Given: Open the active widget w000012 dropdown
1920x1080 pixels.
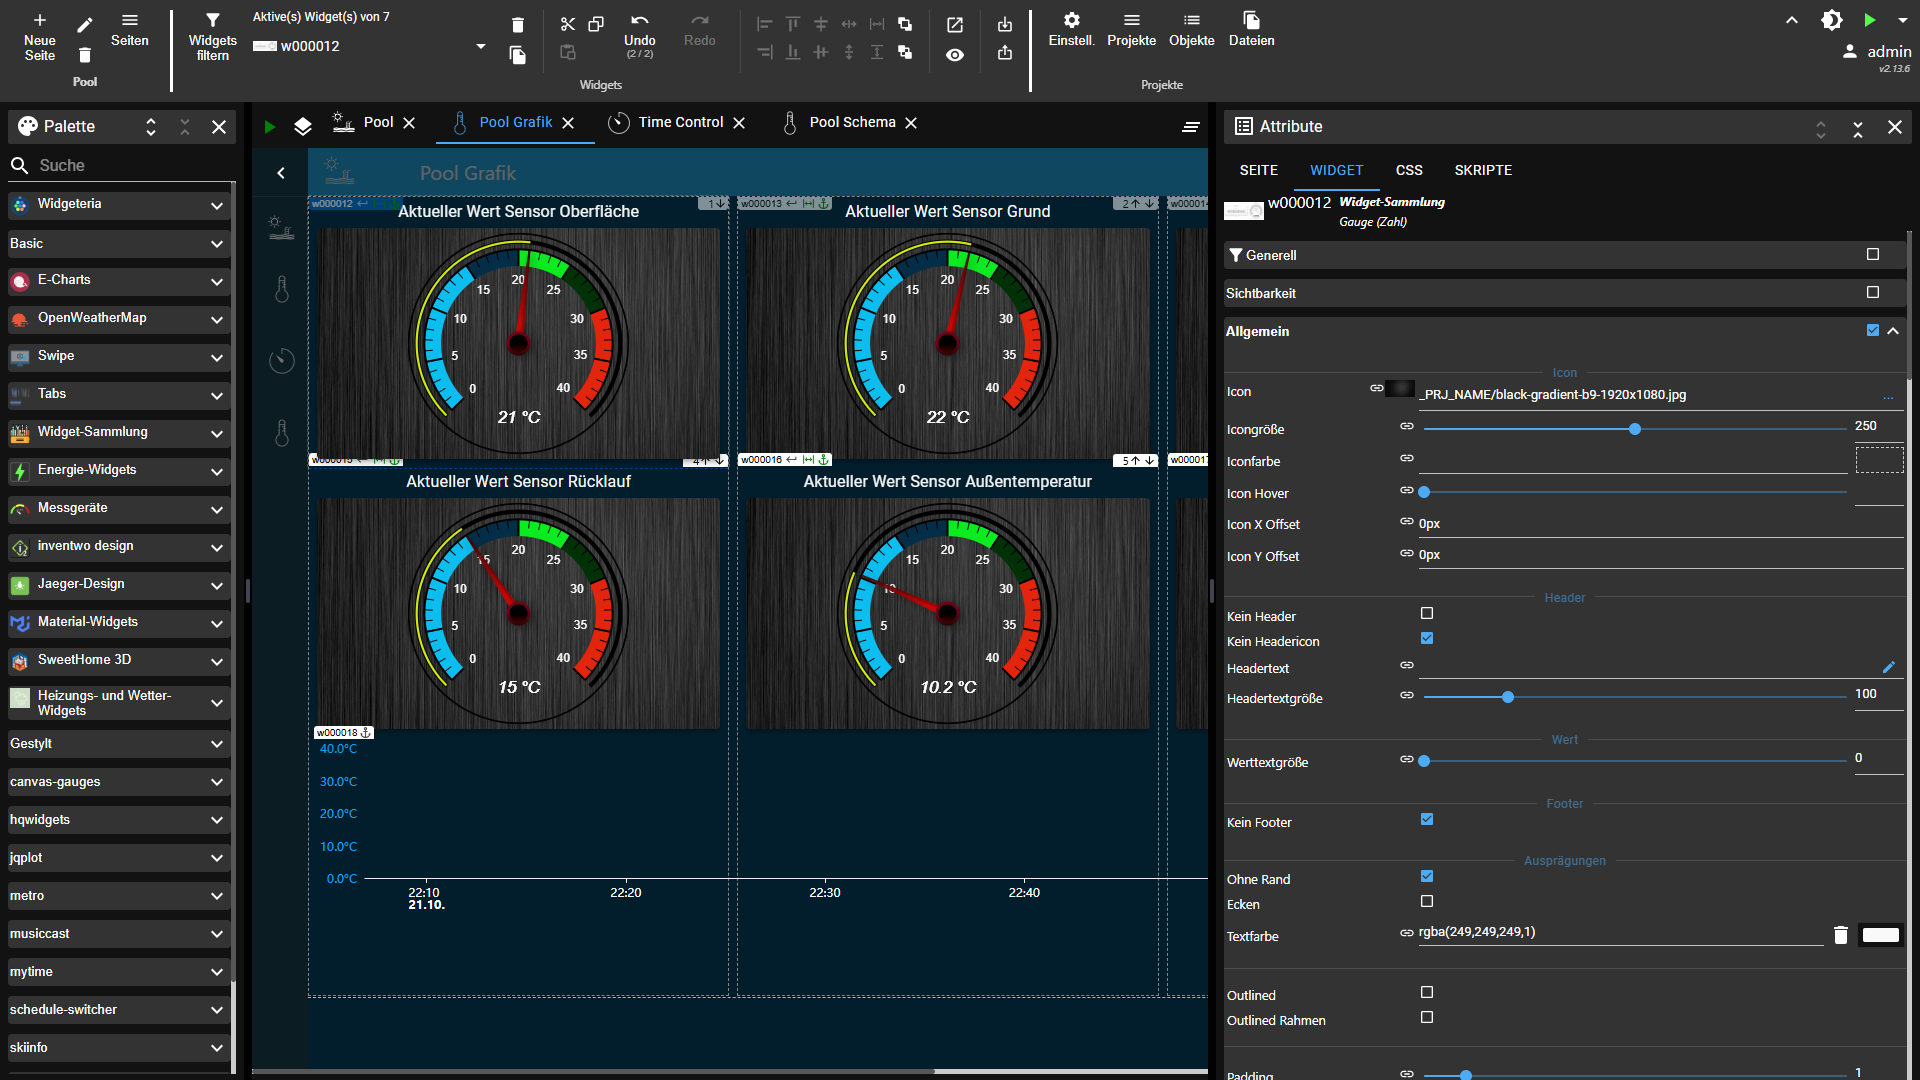Looking at the screenshot, I should (x=481, y=46).
